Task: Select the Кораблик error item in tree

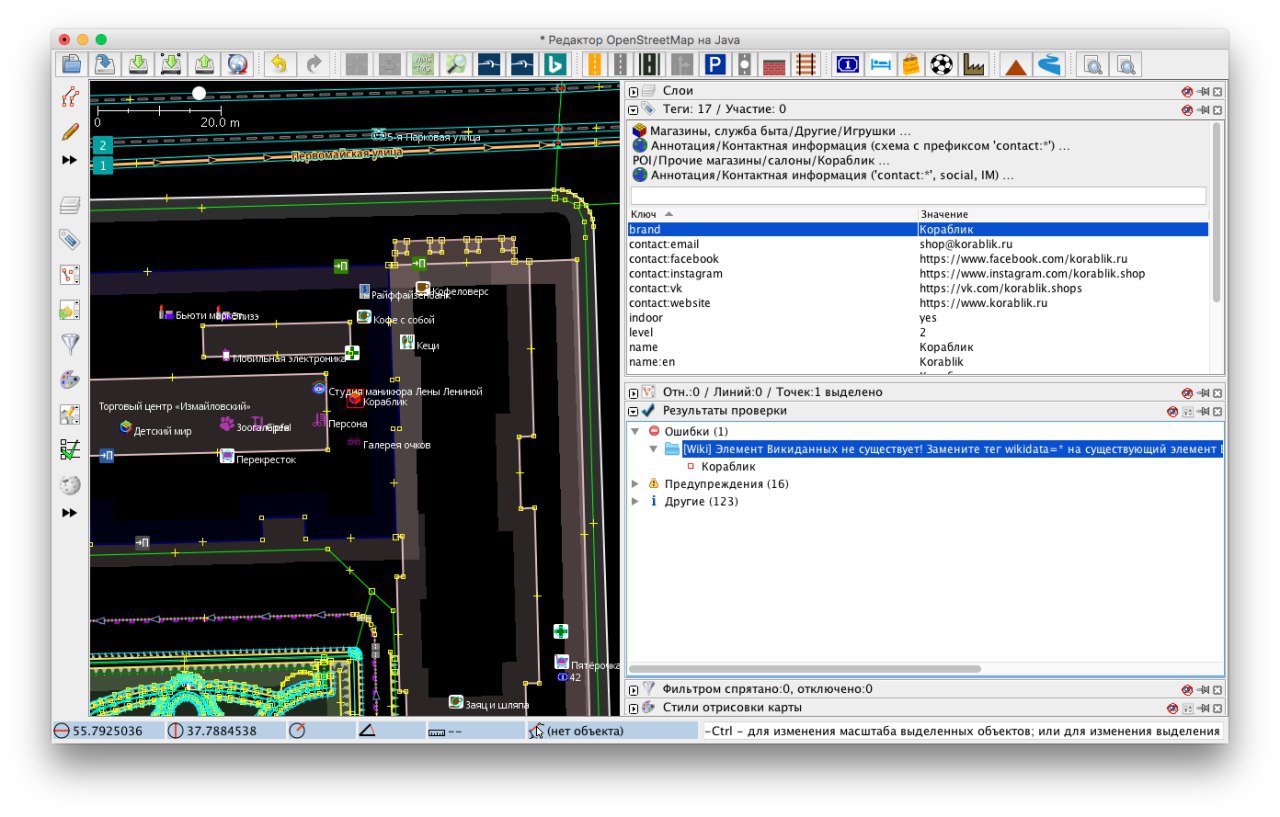Action: tap(728, 466)
